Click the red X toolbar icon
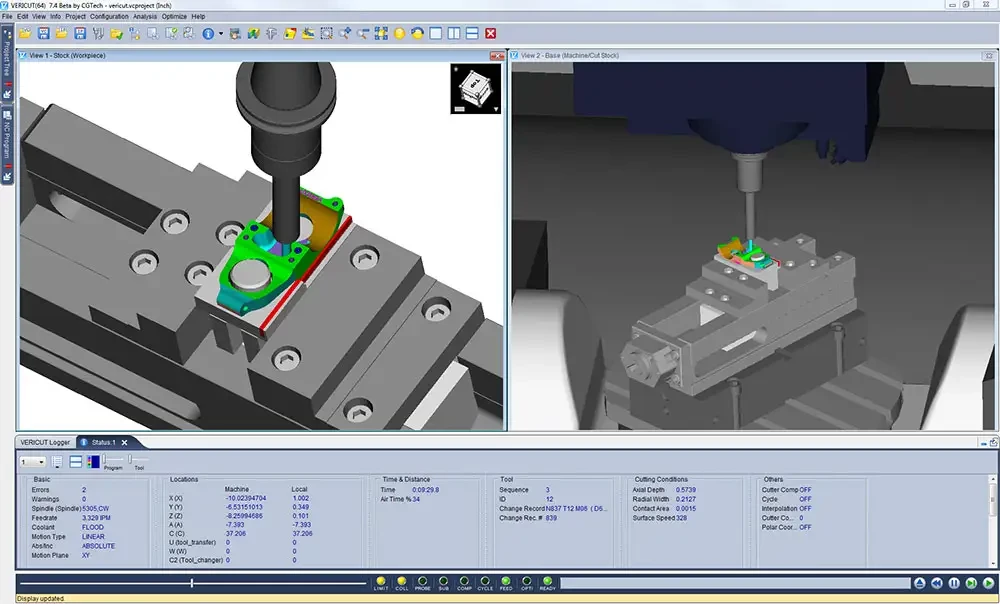The height and width of the screenshot is (604, 1000). click(x=490, y=34)
